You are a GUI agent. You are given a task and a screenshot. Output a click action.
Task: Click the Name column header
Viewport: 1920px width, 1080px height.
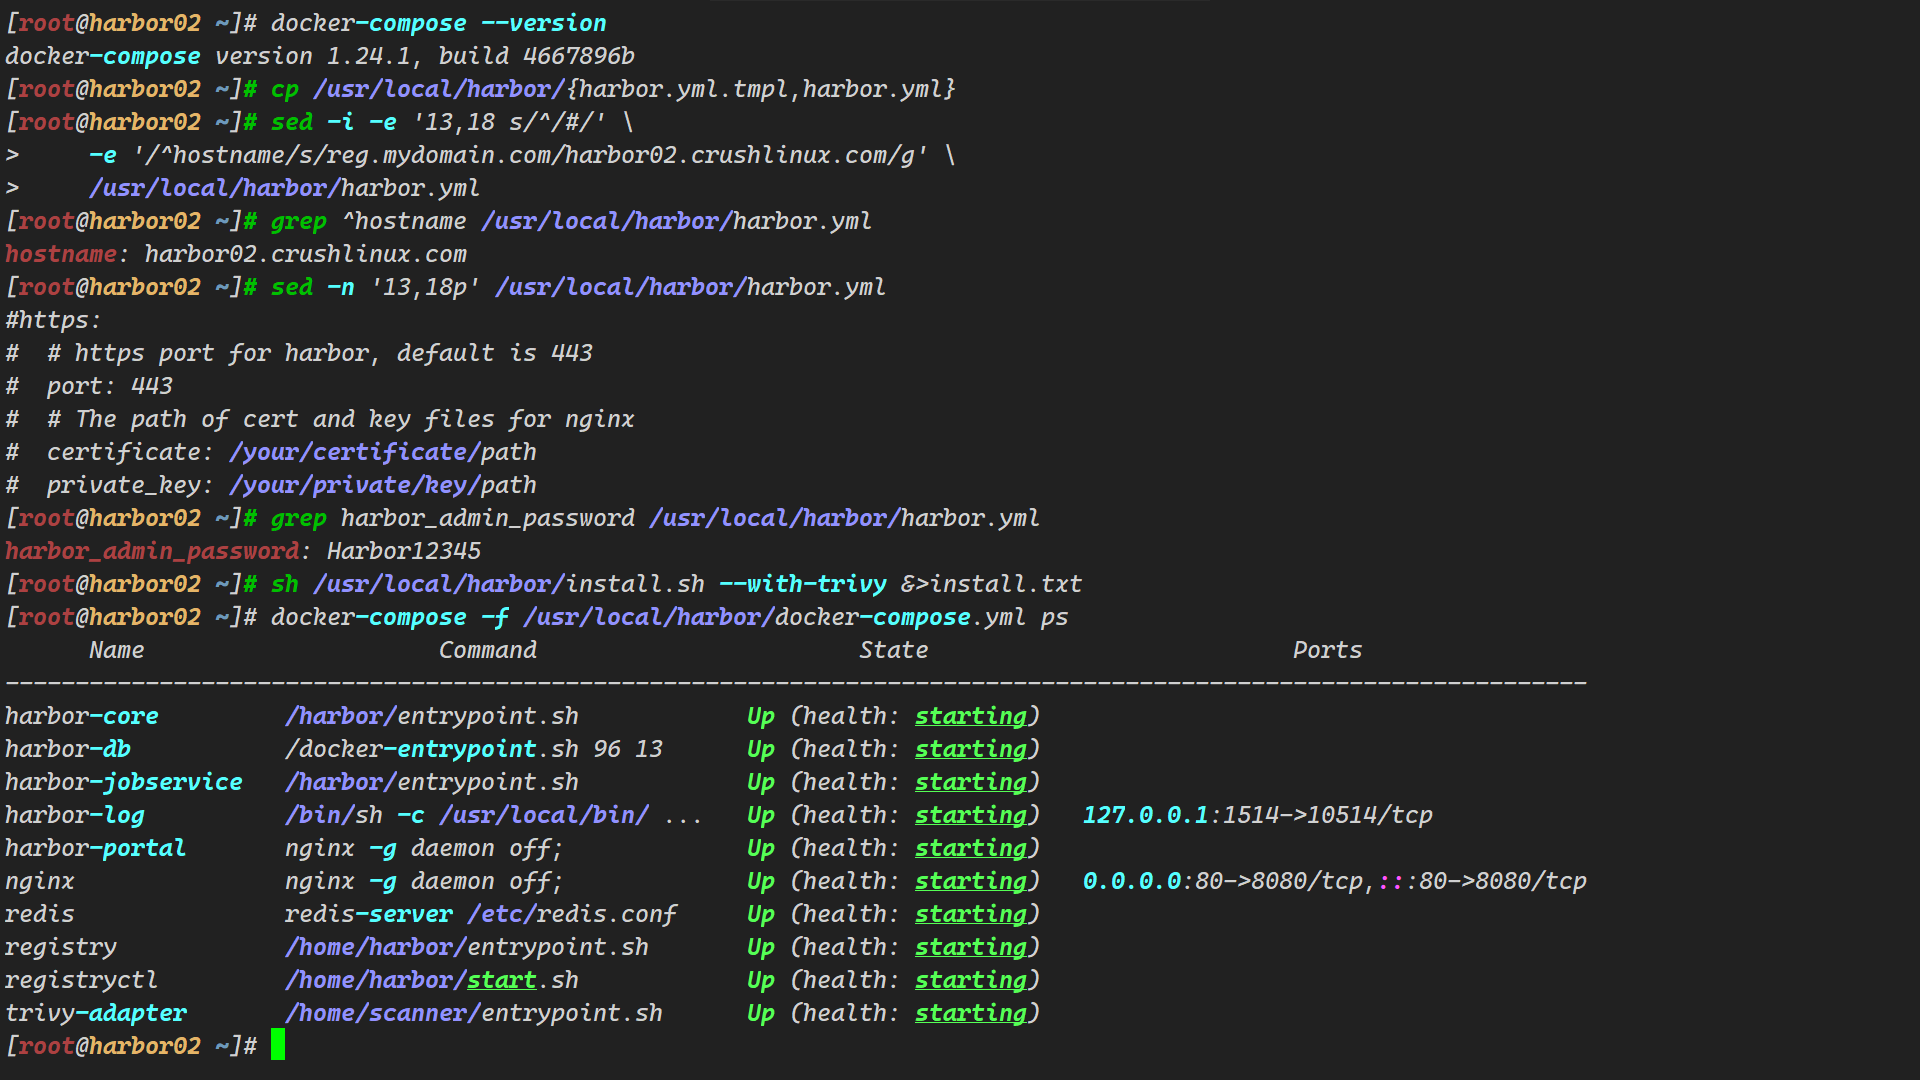(x=116, y=650)
